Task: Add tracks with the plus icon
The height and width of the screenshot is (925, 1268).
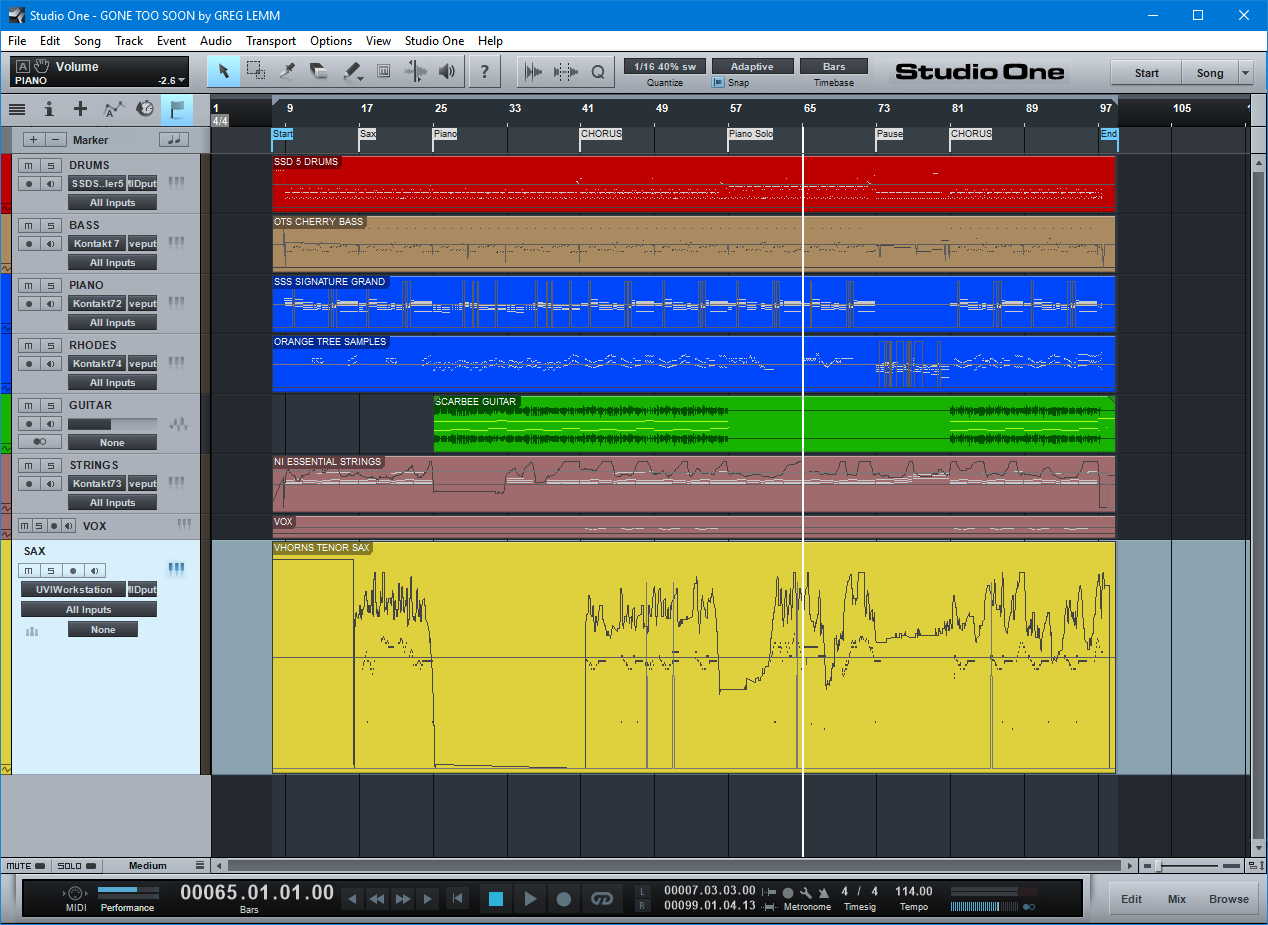Action: click(81, 109)
